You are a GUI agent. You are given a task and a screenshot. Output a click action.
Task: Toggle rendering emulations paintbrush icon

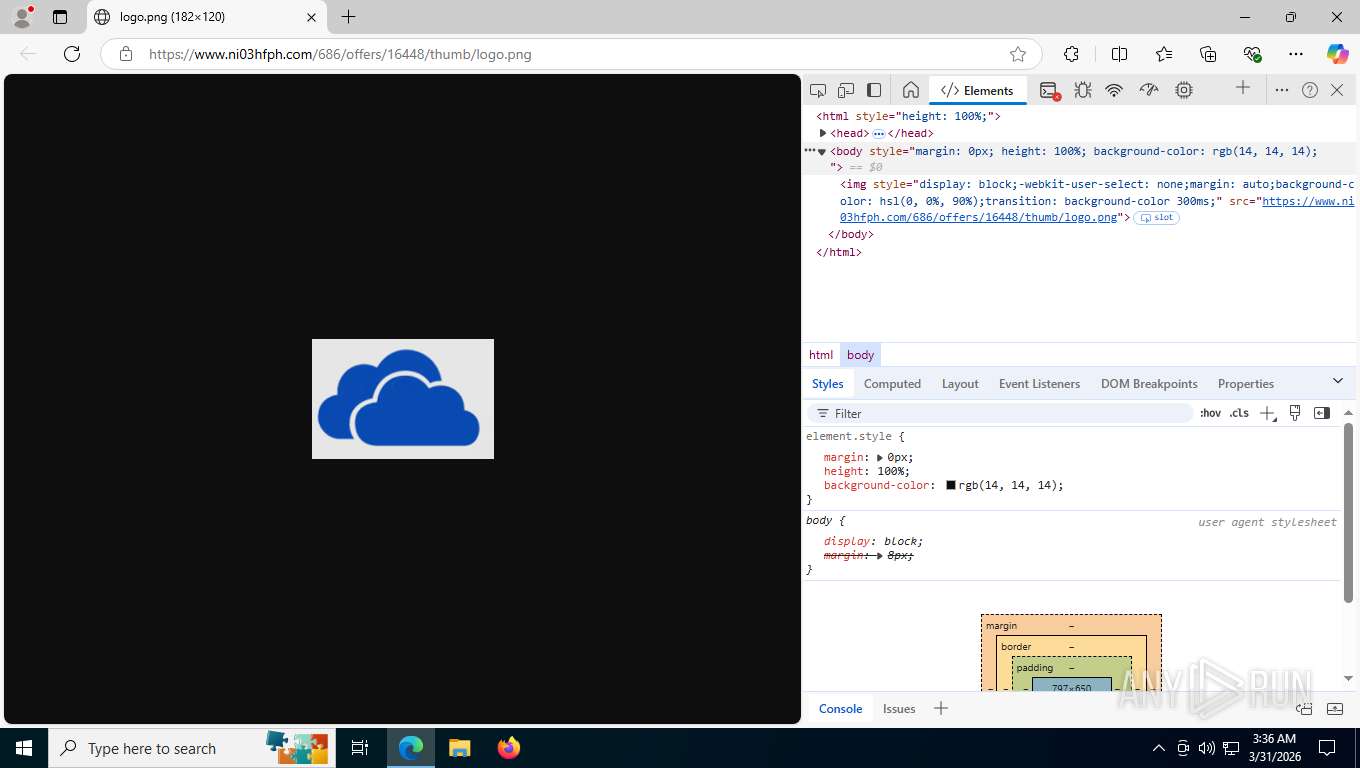(1295, 413)
